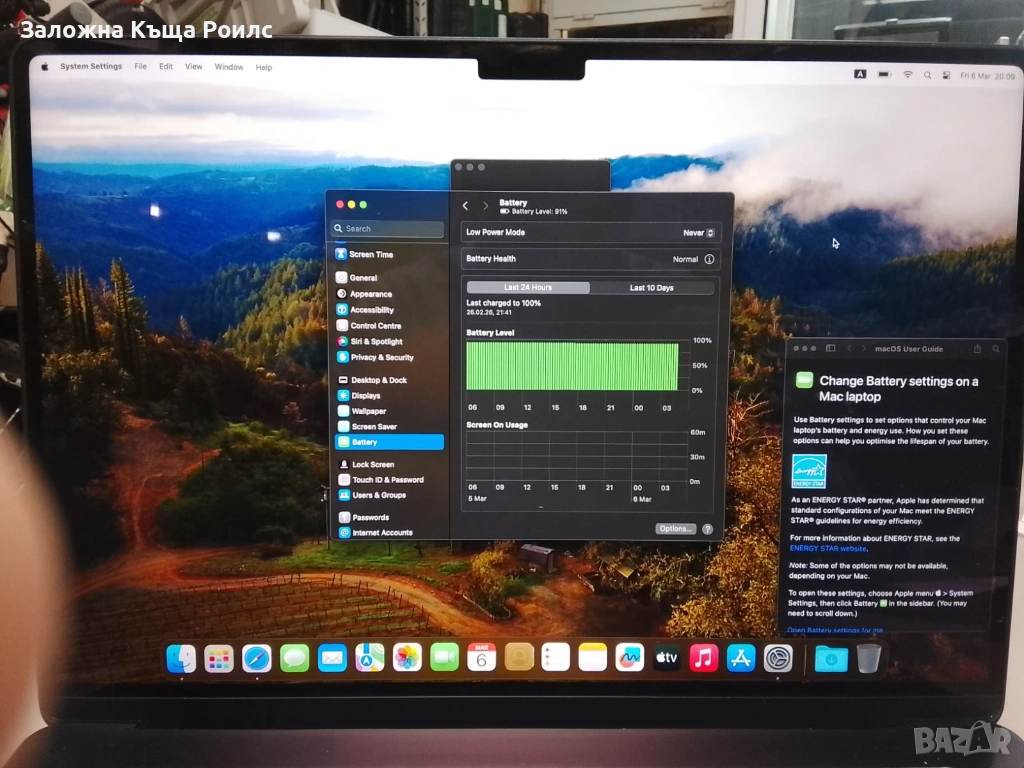Image resolution: width=1024 pixels, height=768 pixels.
Task: Open the Help menu
Action: click(264, 67)
